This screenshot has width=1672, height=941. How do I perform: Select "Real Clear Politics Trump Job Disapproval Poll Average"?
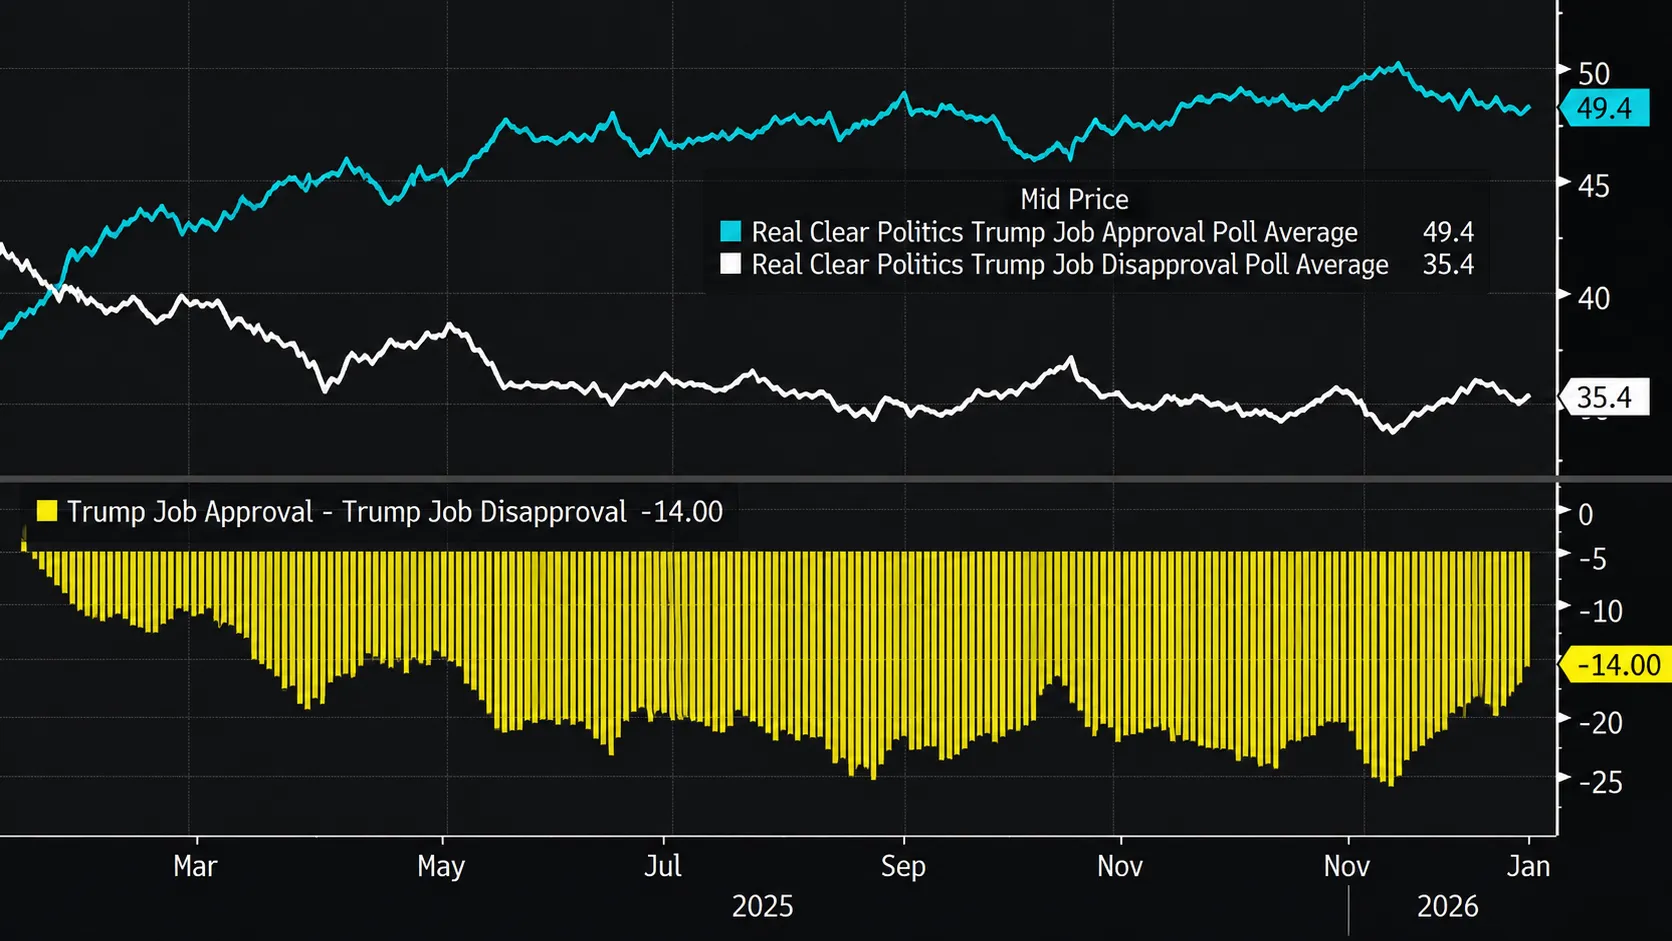[x=1070, y=264]
